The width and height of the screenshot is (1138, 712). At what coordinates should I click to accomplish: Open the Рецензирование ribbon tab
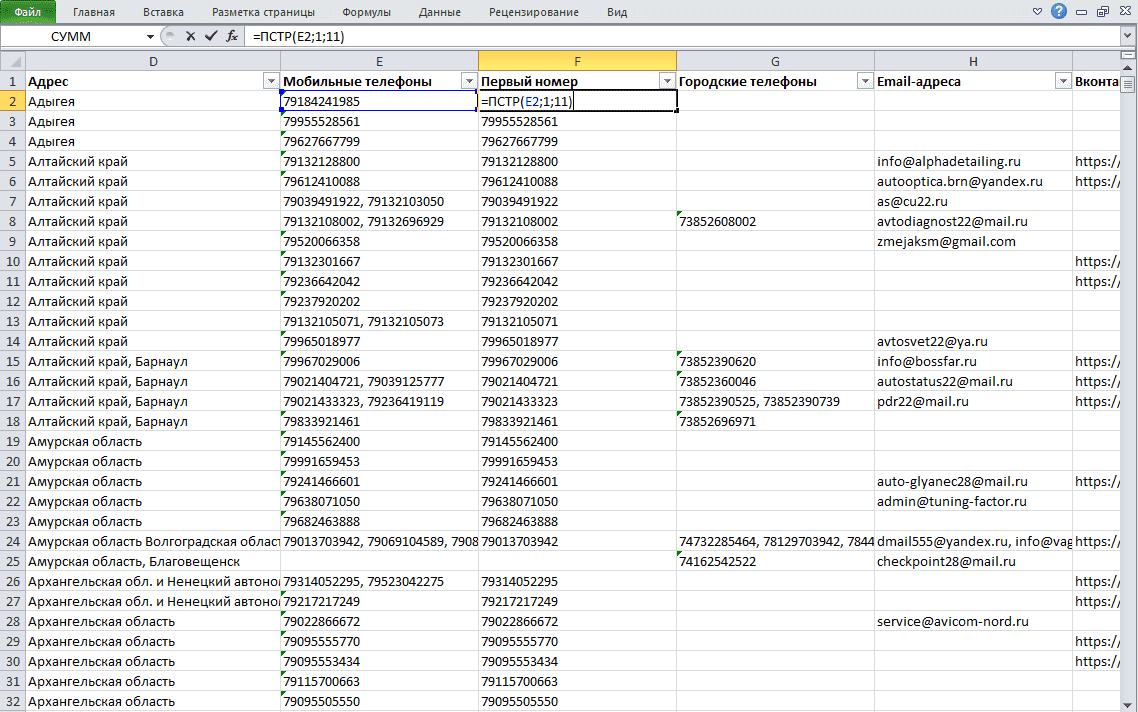pos(534,12)
